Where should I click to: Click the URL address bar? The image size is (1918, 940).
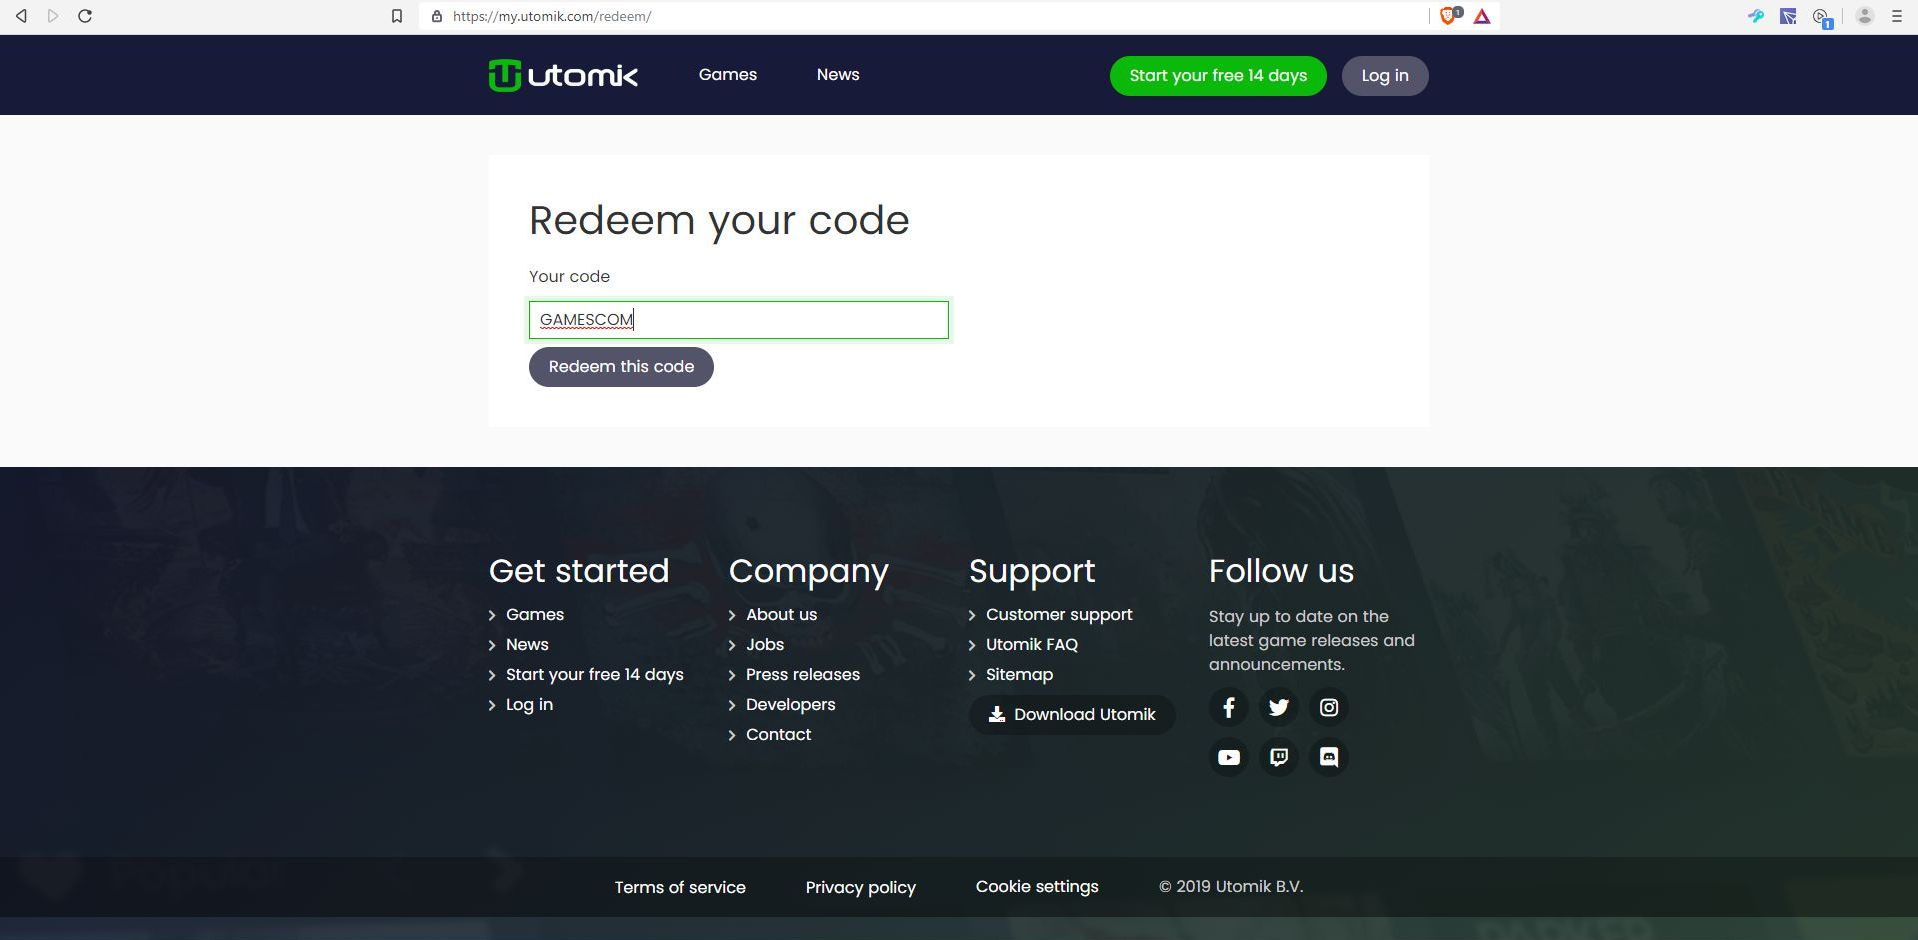click(924, 16)
